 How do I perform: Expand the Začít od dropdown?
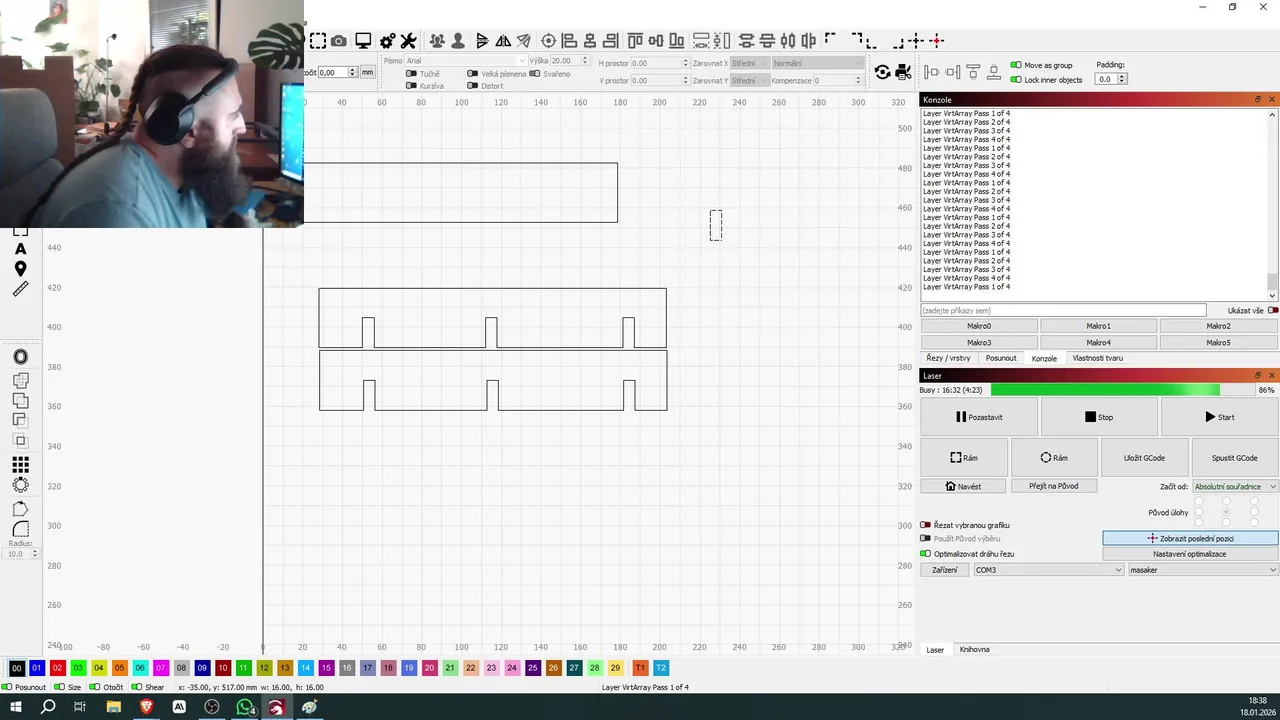pos(1235,486)
